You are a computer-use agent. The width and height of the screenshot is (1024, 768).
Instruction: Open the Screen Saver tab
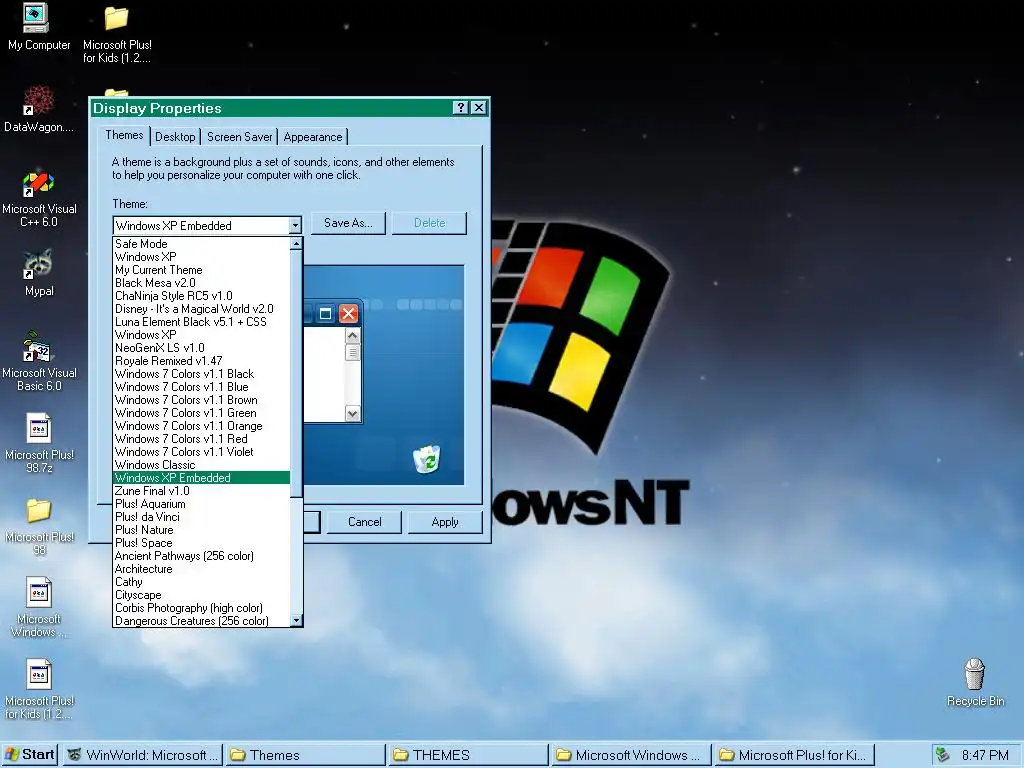point(240,136)
